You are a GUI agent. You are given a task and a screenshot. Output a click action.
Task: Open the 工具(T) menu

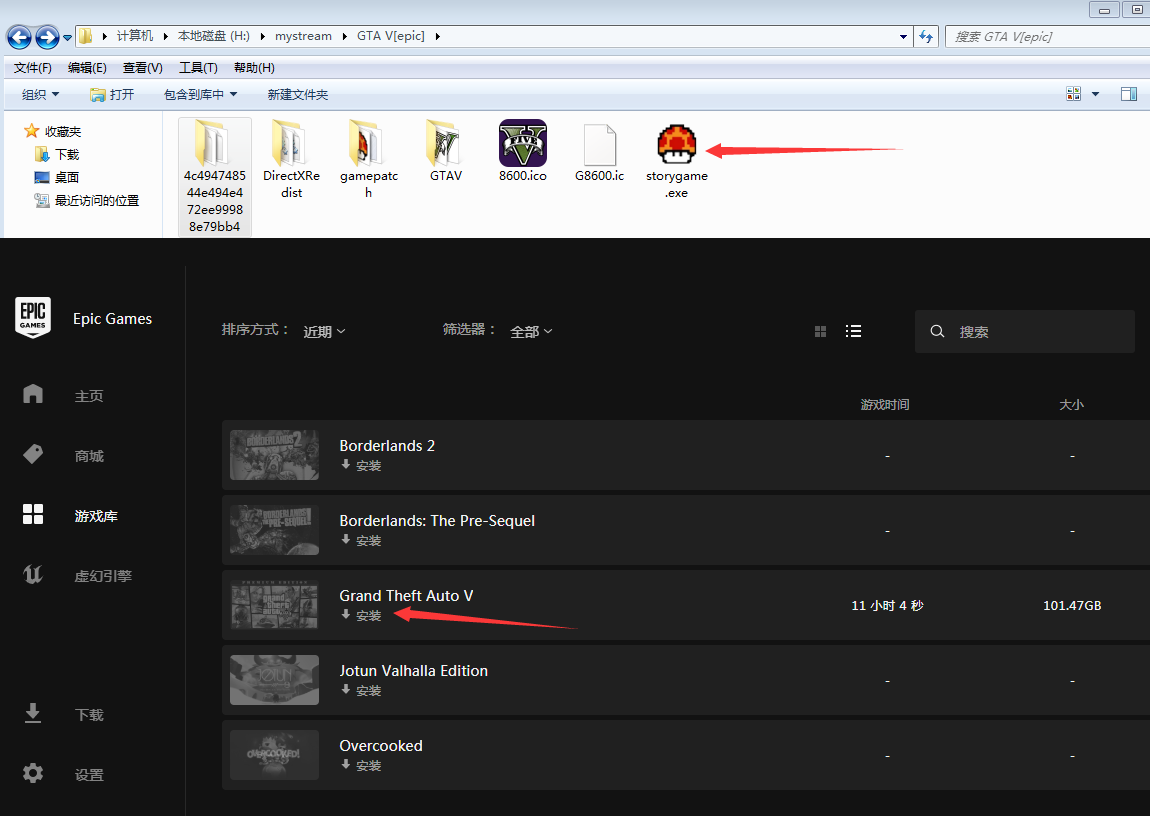[x=198, y=67]
